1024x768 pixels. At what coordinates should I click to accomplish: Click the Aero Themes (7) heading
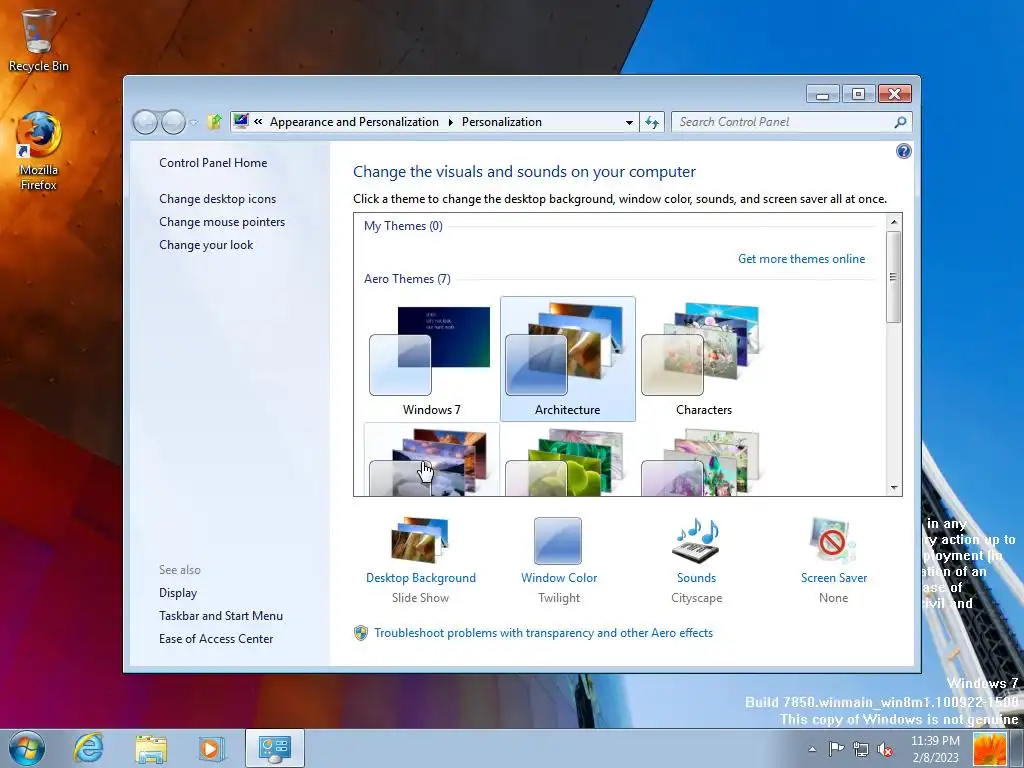(407, 279)
